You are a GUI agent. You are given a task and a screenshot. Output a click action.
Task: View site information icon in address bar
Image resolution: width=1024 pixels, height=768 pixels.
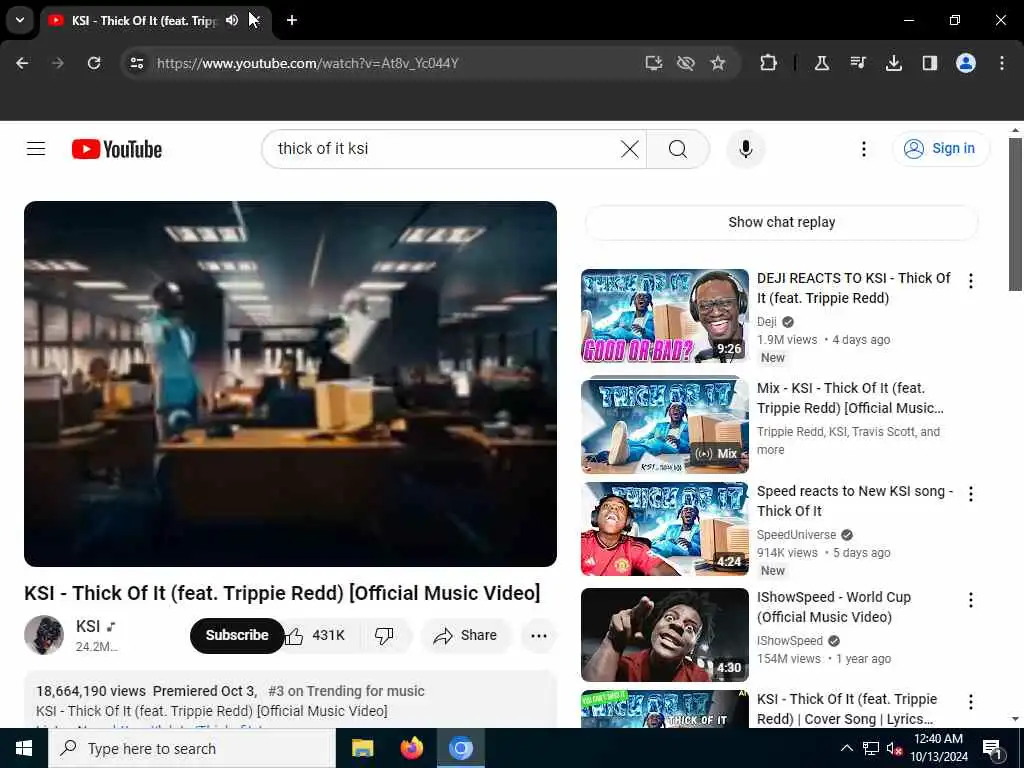(136, 63)
